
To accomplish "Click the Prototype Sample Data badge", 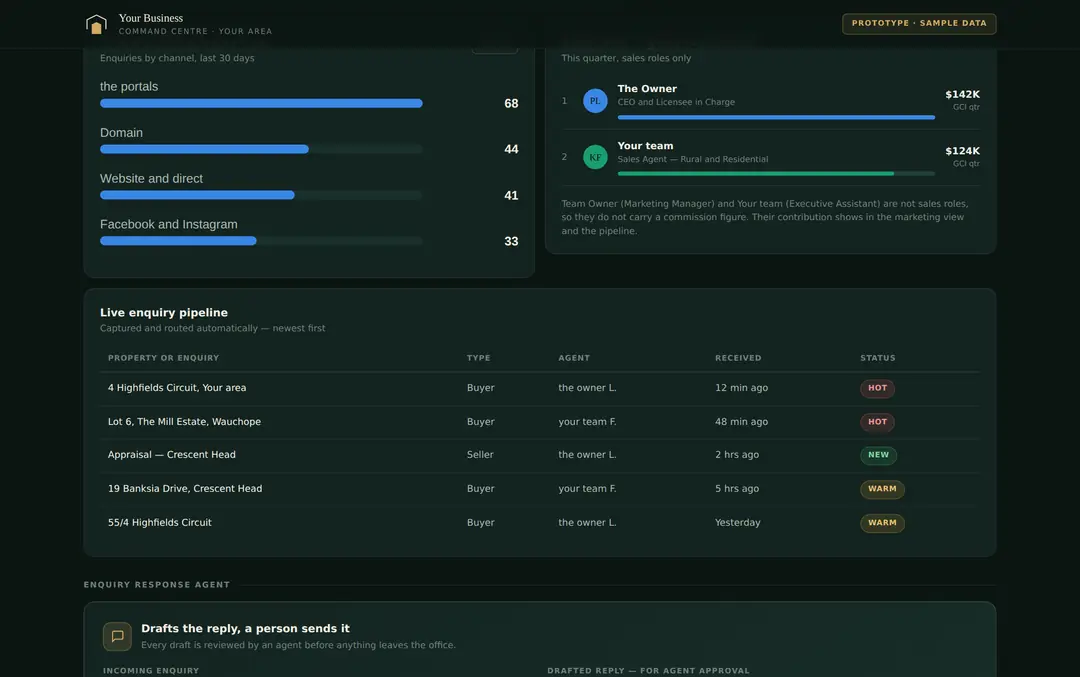I will click(x=919, y=23).
